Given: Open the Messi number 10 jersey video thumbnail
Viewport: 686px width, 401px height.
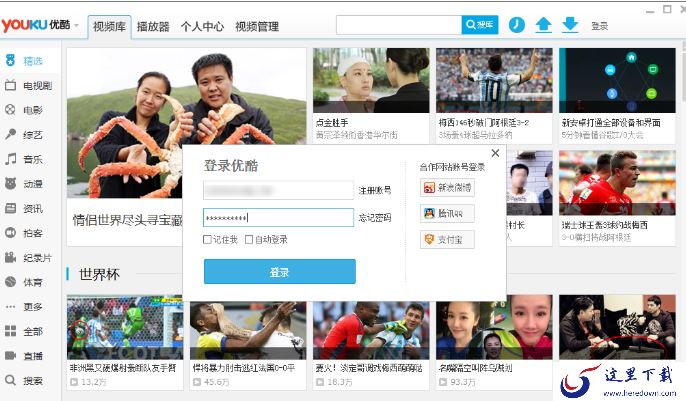Looking at the screenshot, I should (x=494, y=80).
